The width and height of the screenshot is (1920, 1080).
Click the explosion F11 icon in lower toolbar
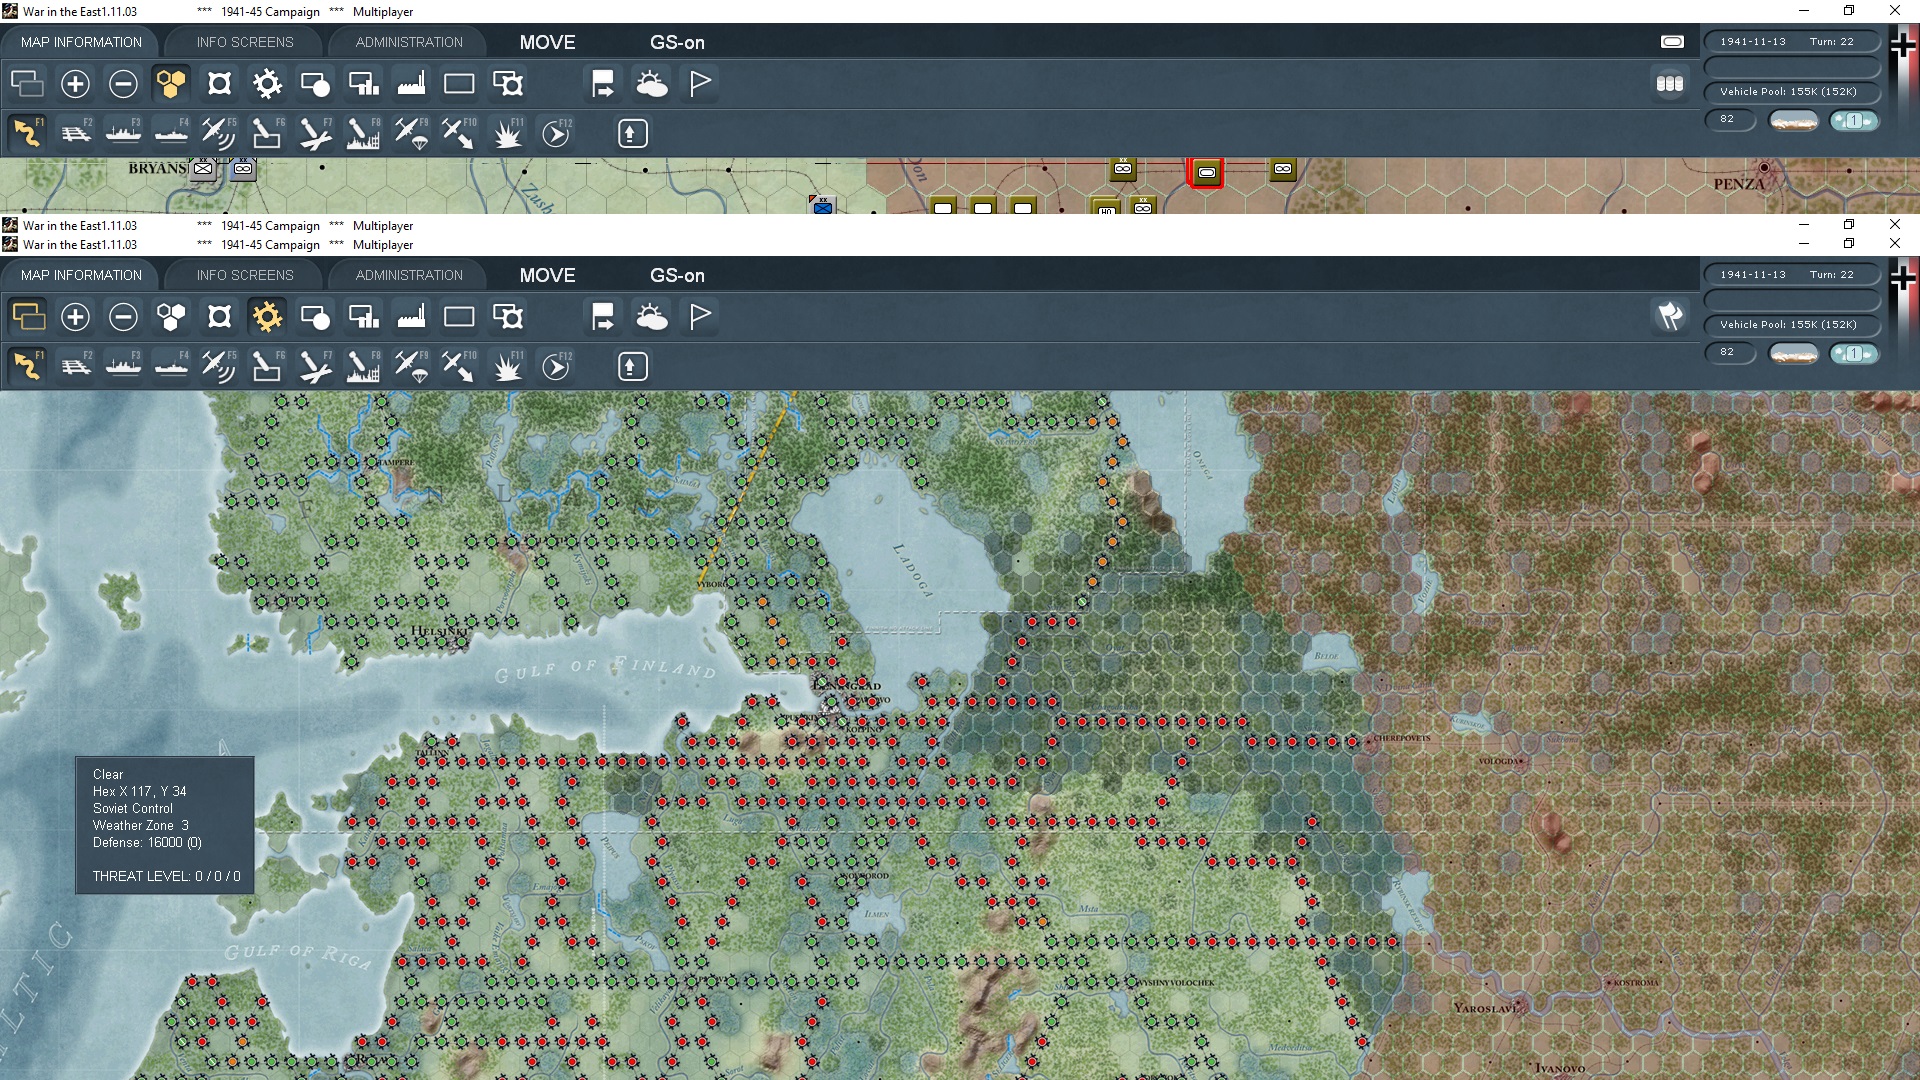point(507,367)
